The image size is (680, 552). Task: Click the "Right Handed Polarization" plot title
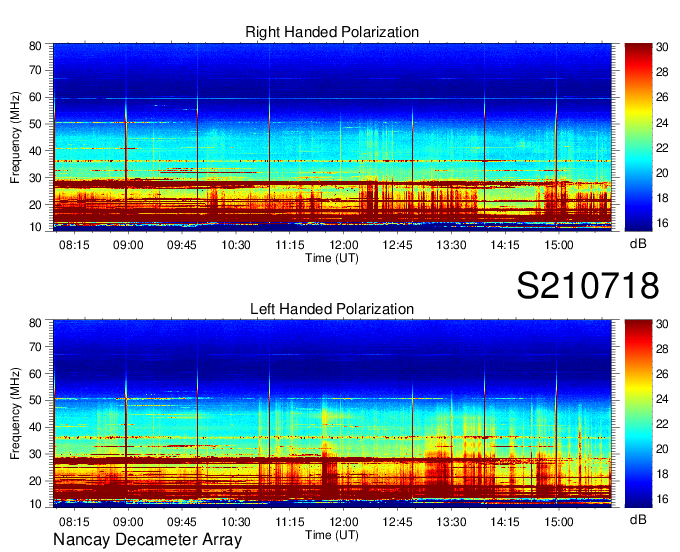point(332,32)
